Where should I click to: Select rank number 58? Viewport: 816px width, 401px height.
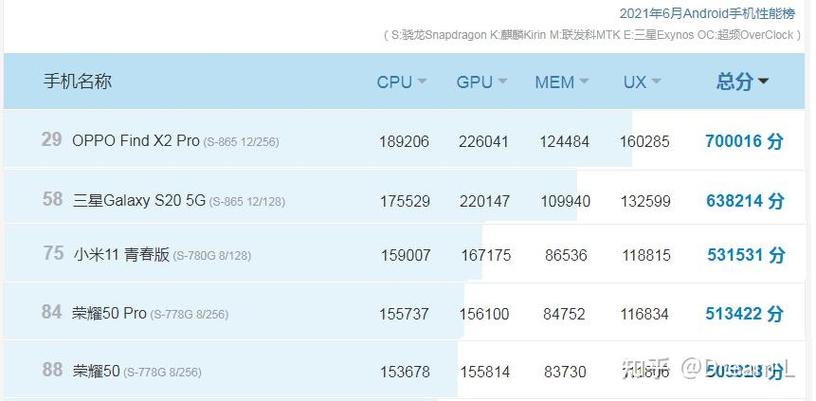click(52, 199)
